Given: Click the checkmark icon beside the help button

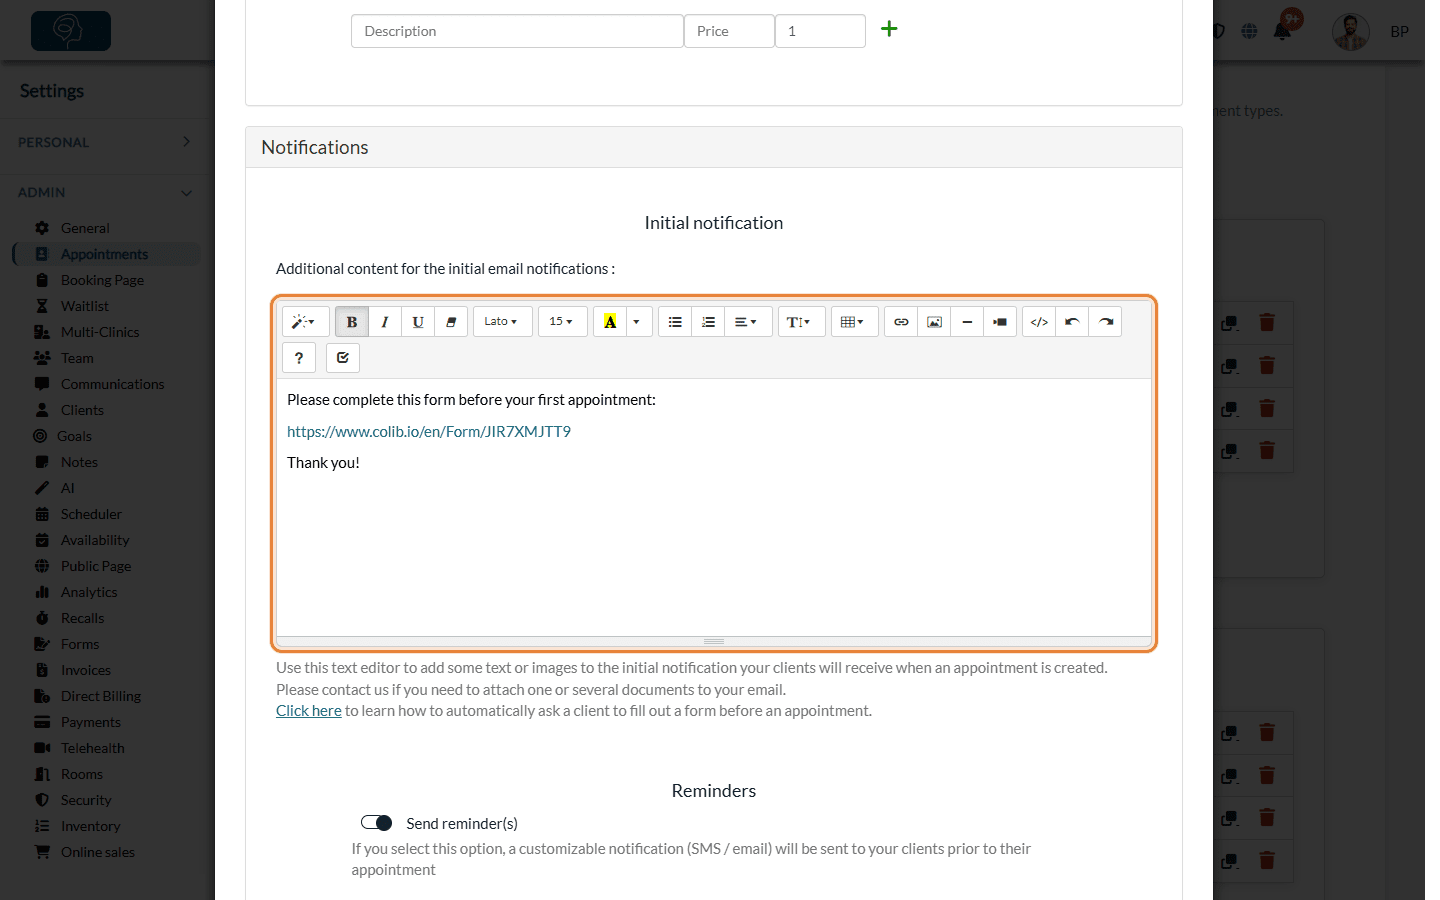Looking at the screenshot, I should [343, 358].
